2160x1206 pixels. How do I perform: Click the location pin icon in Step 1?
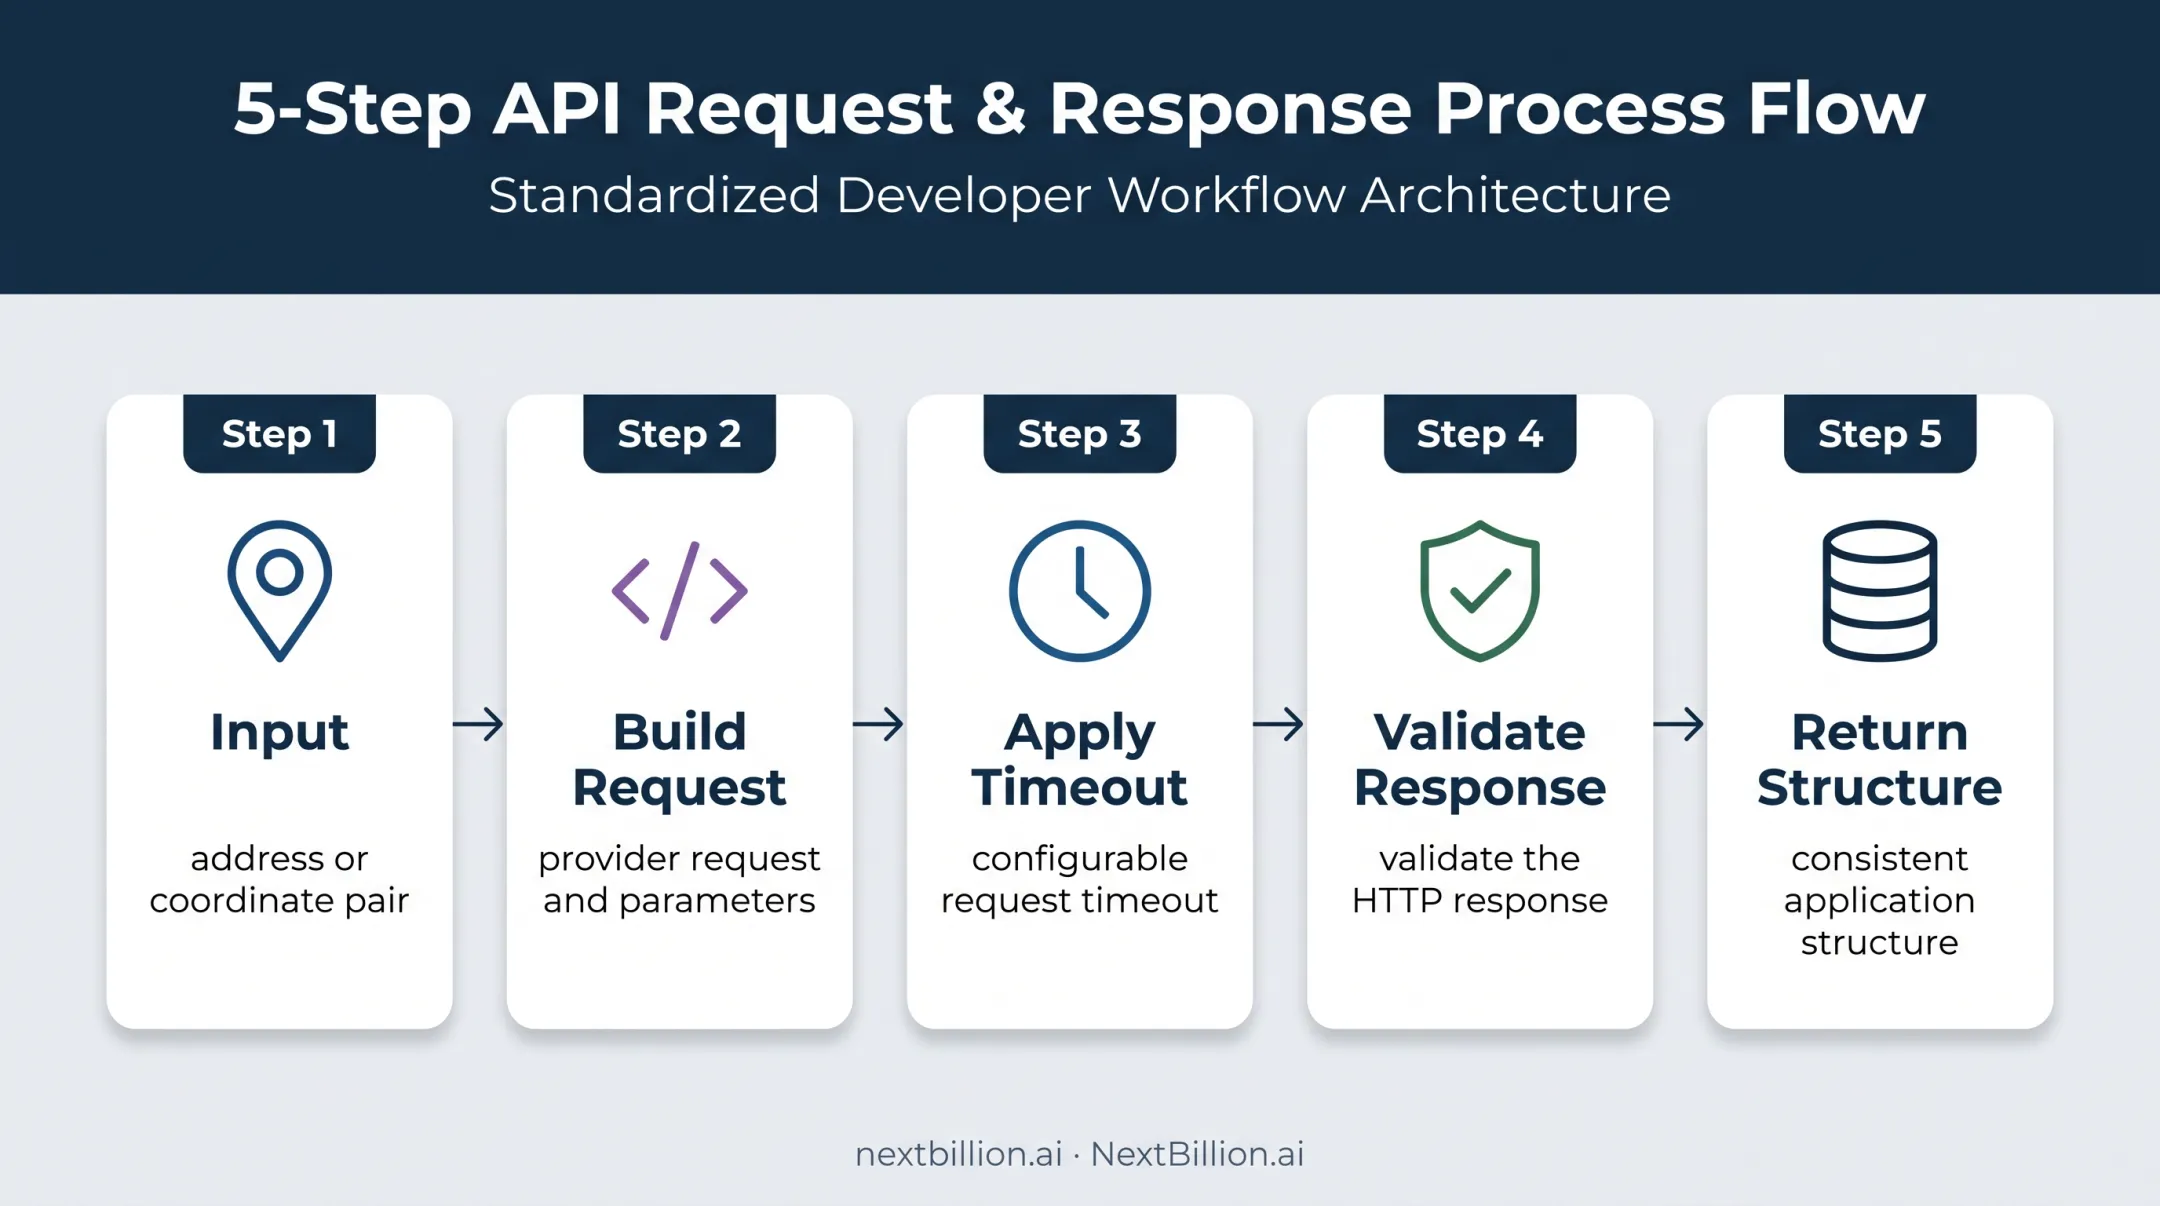tap(279, 591)
